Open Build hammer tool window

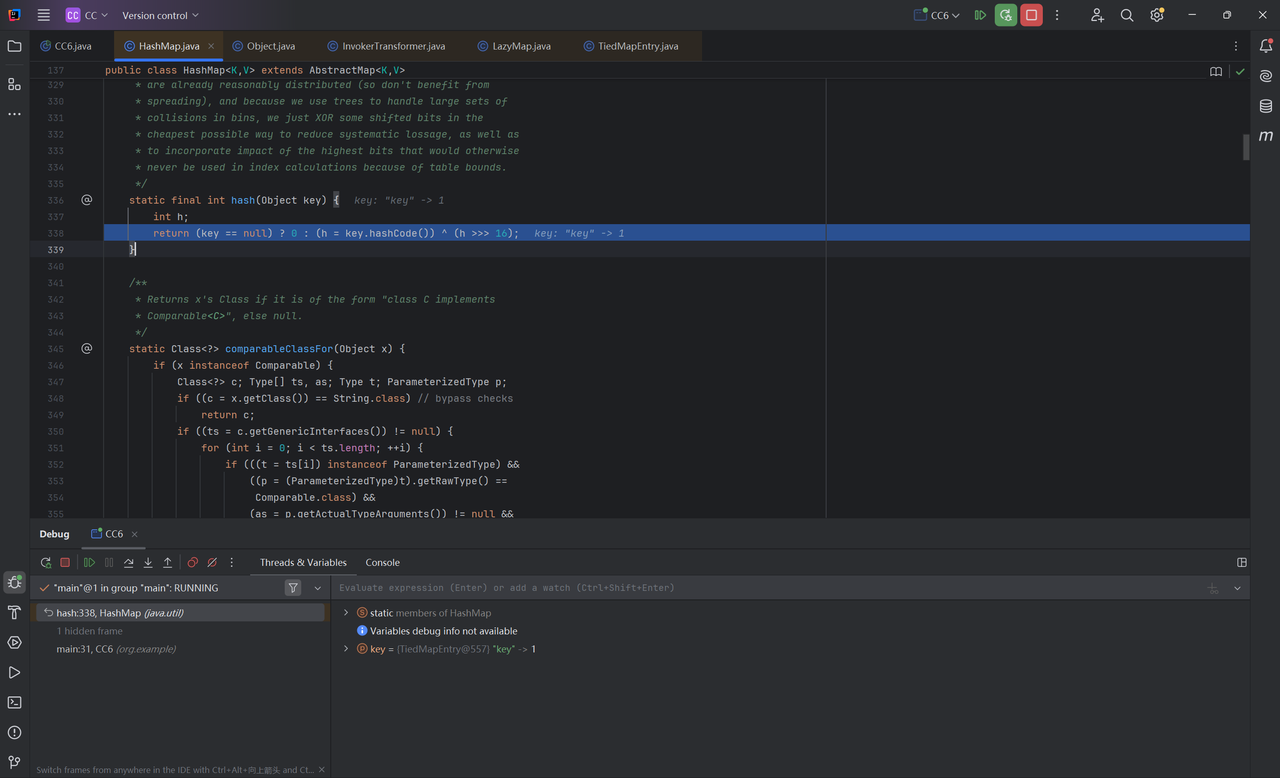pyautogui.click(x=14, y=612)
